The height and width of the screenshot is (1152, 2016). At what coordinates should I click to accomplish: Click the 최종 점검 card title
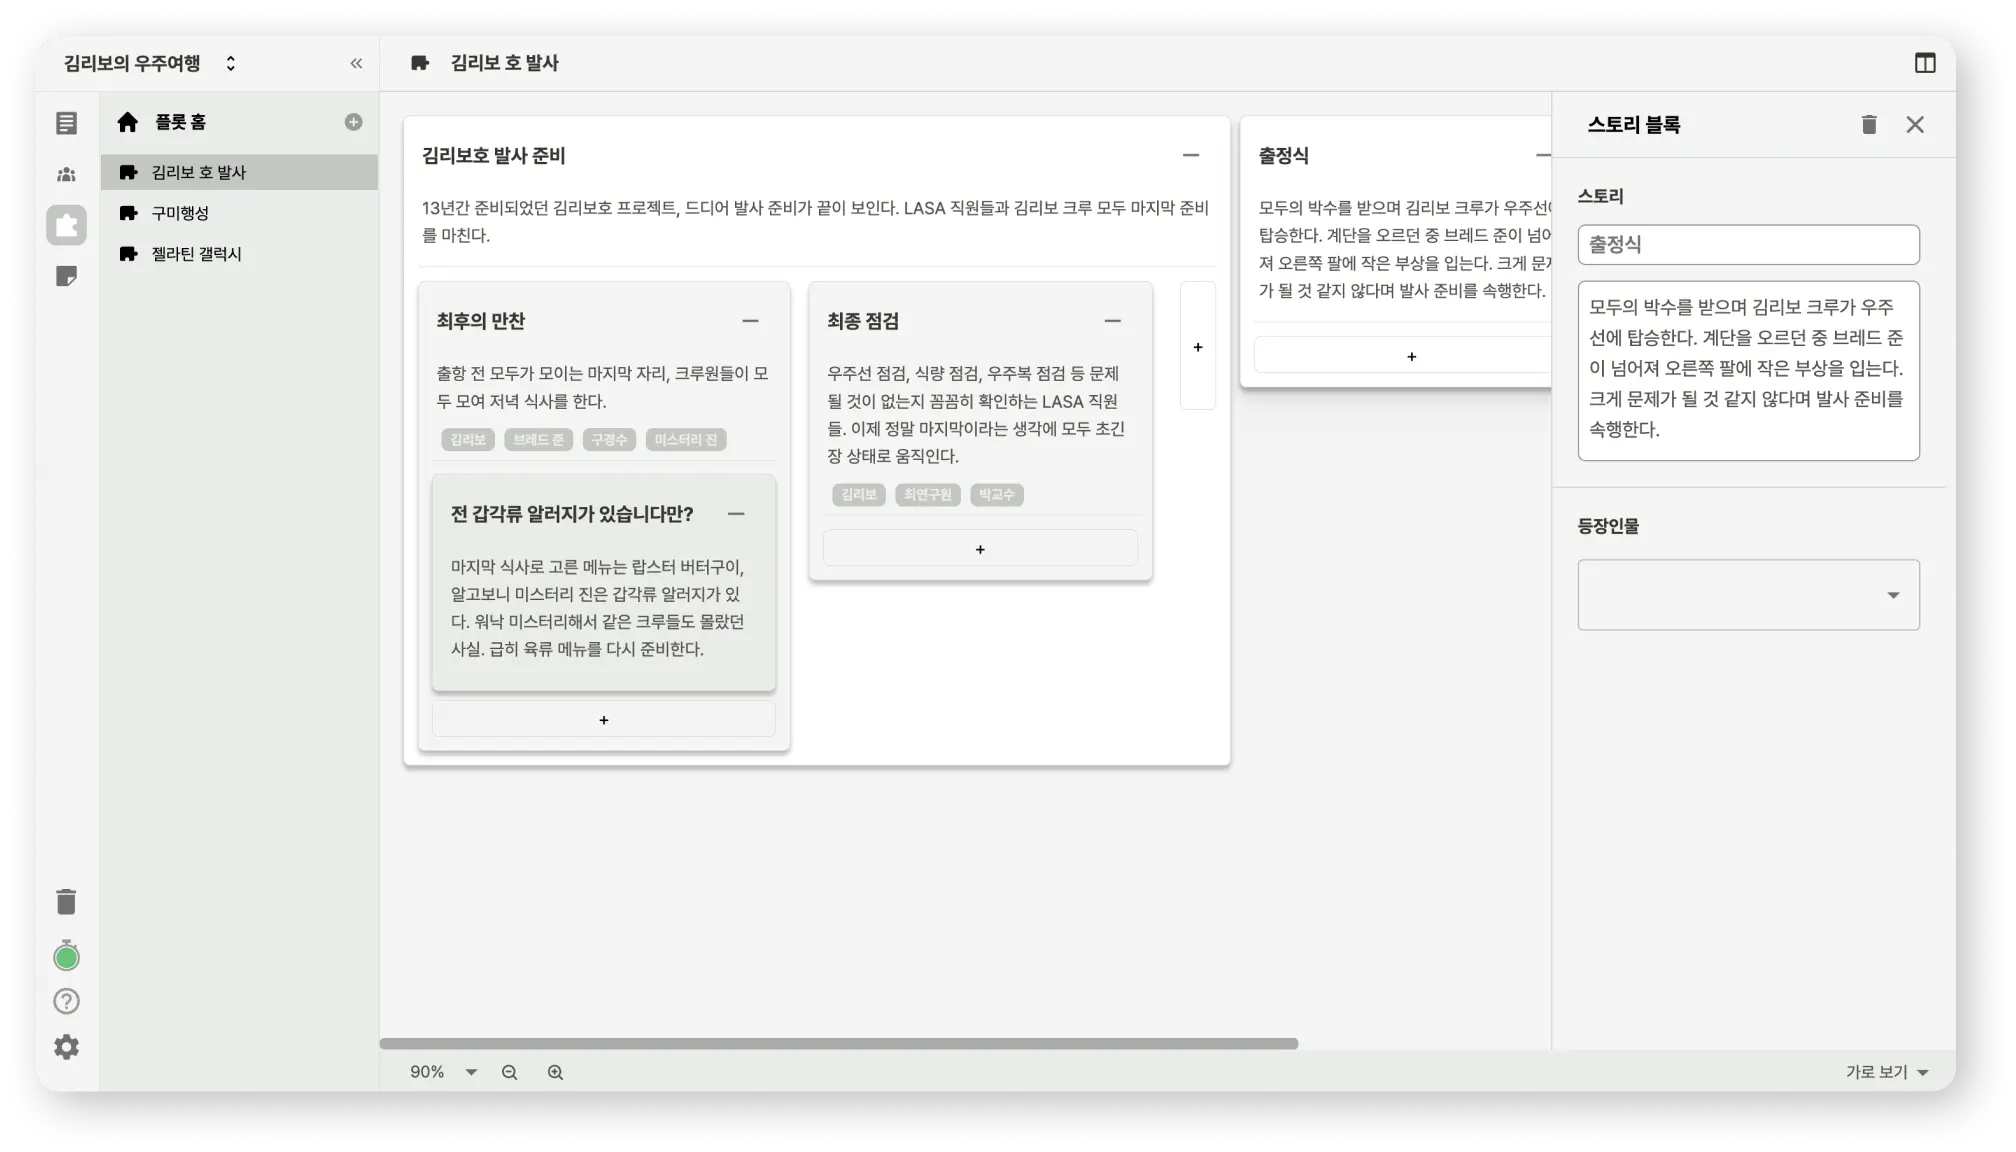[x=863, y=321]
